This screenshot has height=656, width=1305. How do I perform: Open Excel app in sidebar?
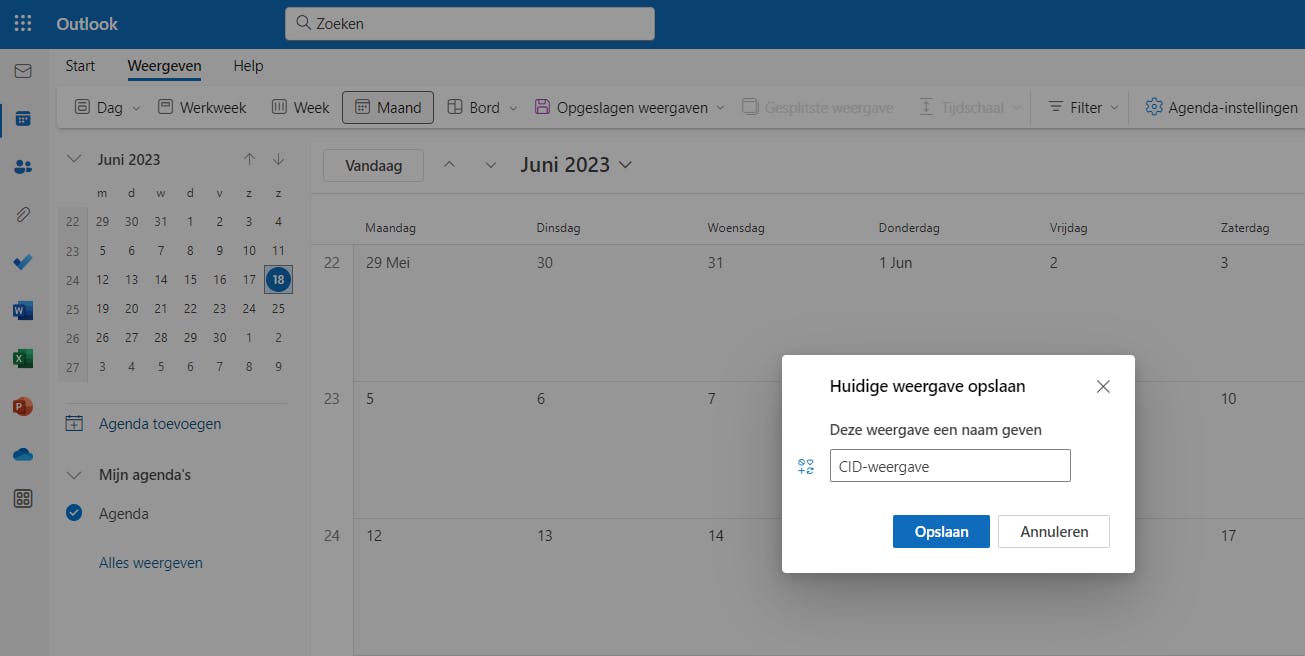(x=22, y=358)
